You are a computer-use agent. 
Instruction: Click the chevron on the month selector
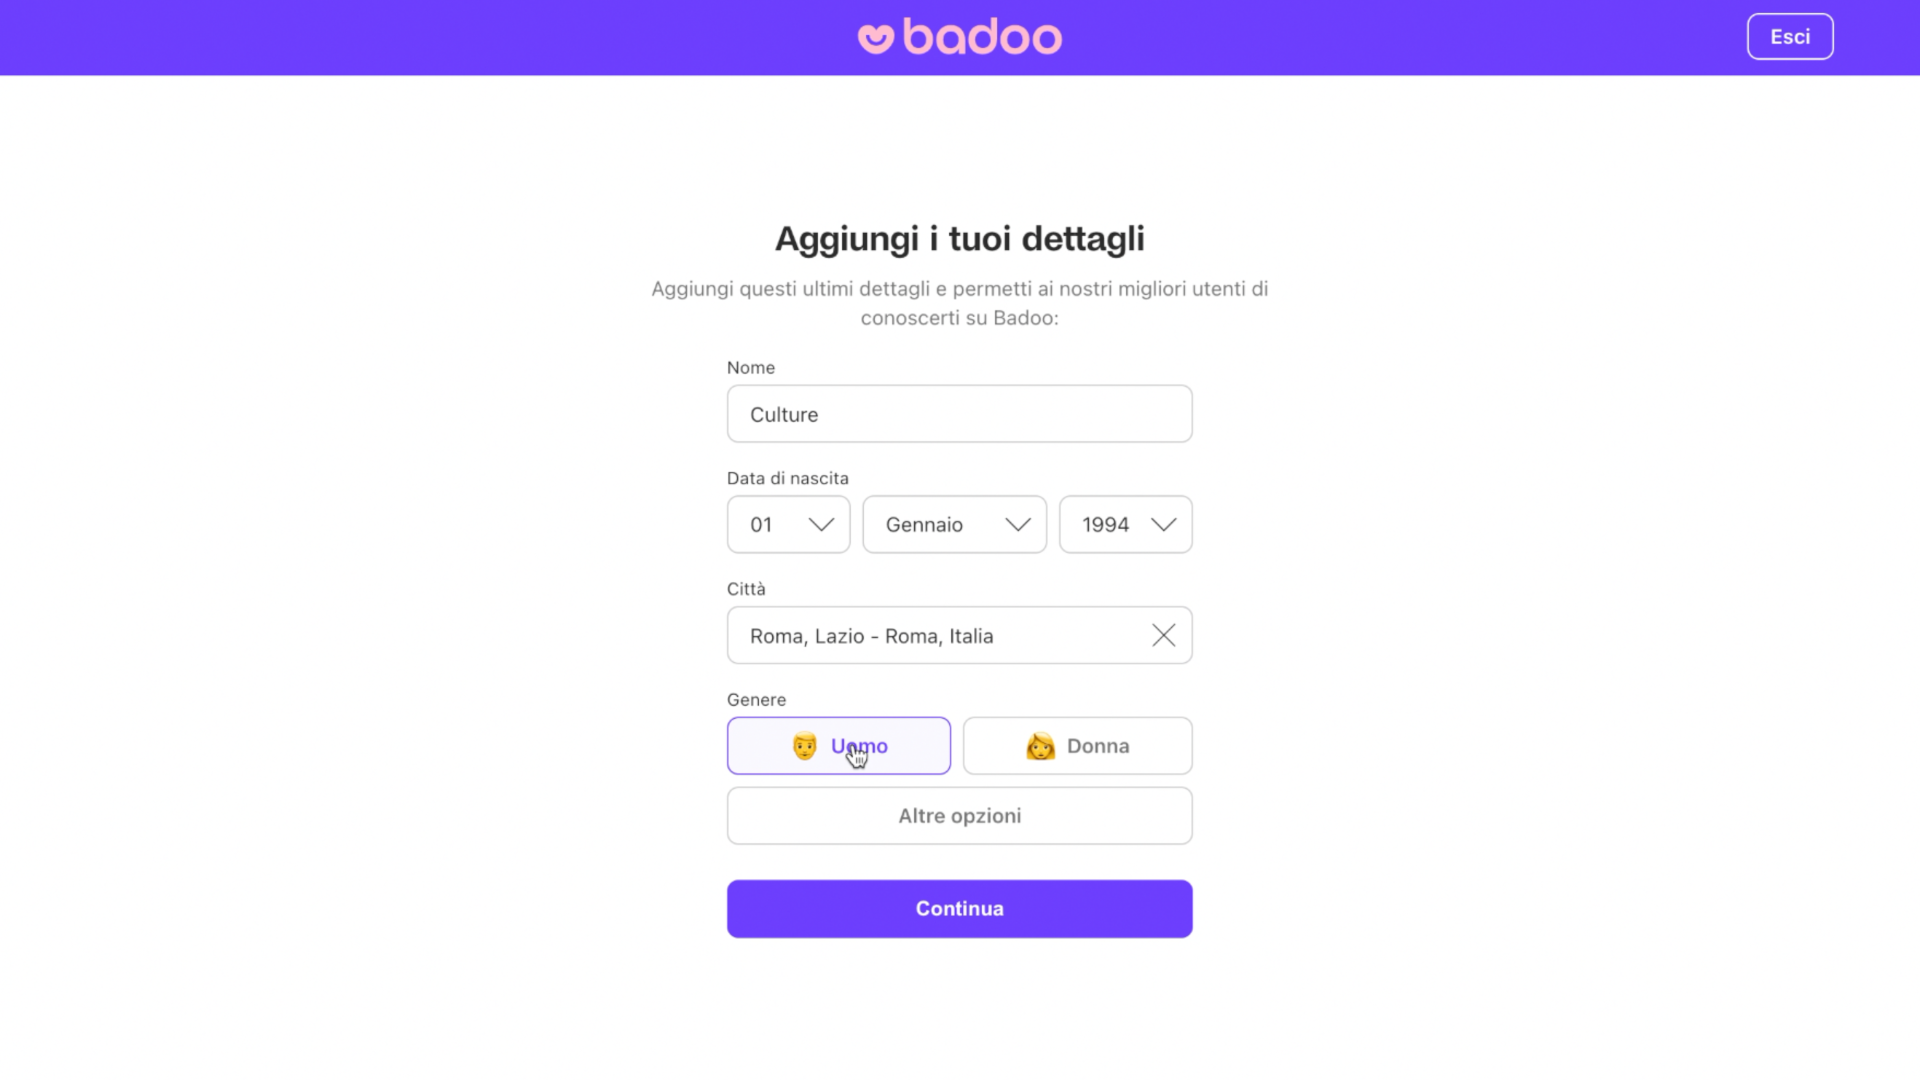tap(1018, 524)
